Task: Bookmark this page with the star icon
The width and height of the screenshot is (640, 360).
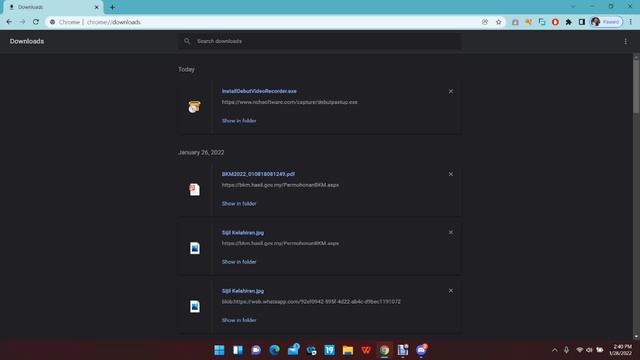Action: coord(498,22)
